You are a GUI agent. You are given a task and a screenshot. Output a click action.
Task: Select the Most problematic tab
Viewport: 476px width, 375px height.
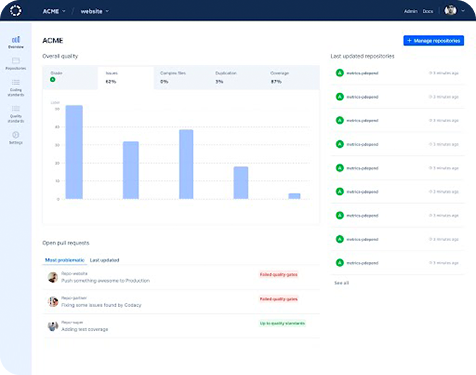tap(65, 260)
